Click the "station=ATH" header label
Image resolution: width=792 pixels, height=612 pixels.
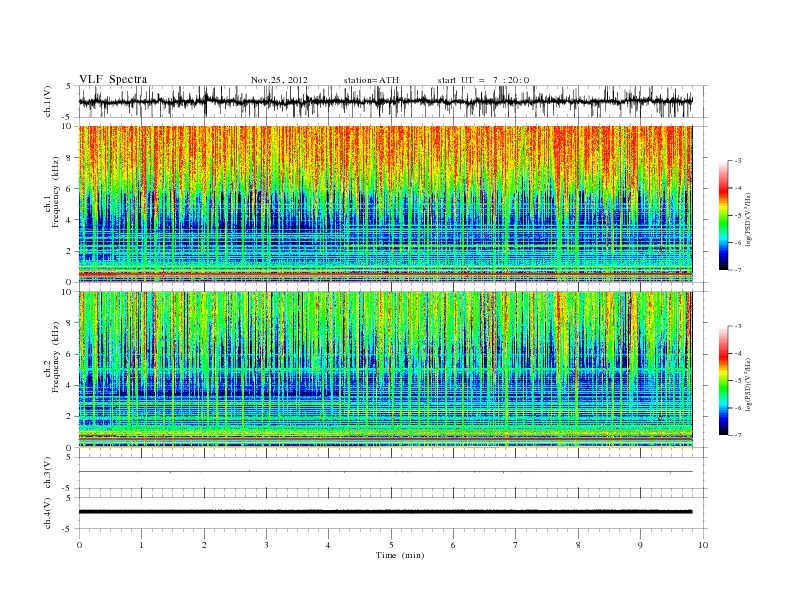coord(371,80)
